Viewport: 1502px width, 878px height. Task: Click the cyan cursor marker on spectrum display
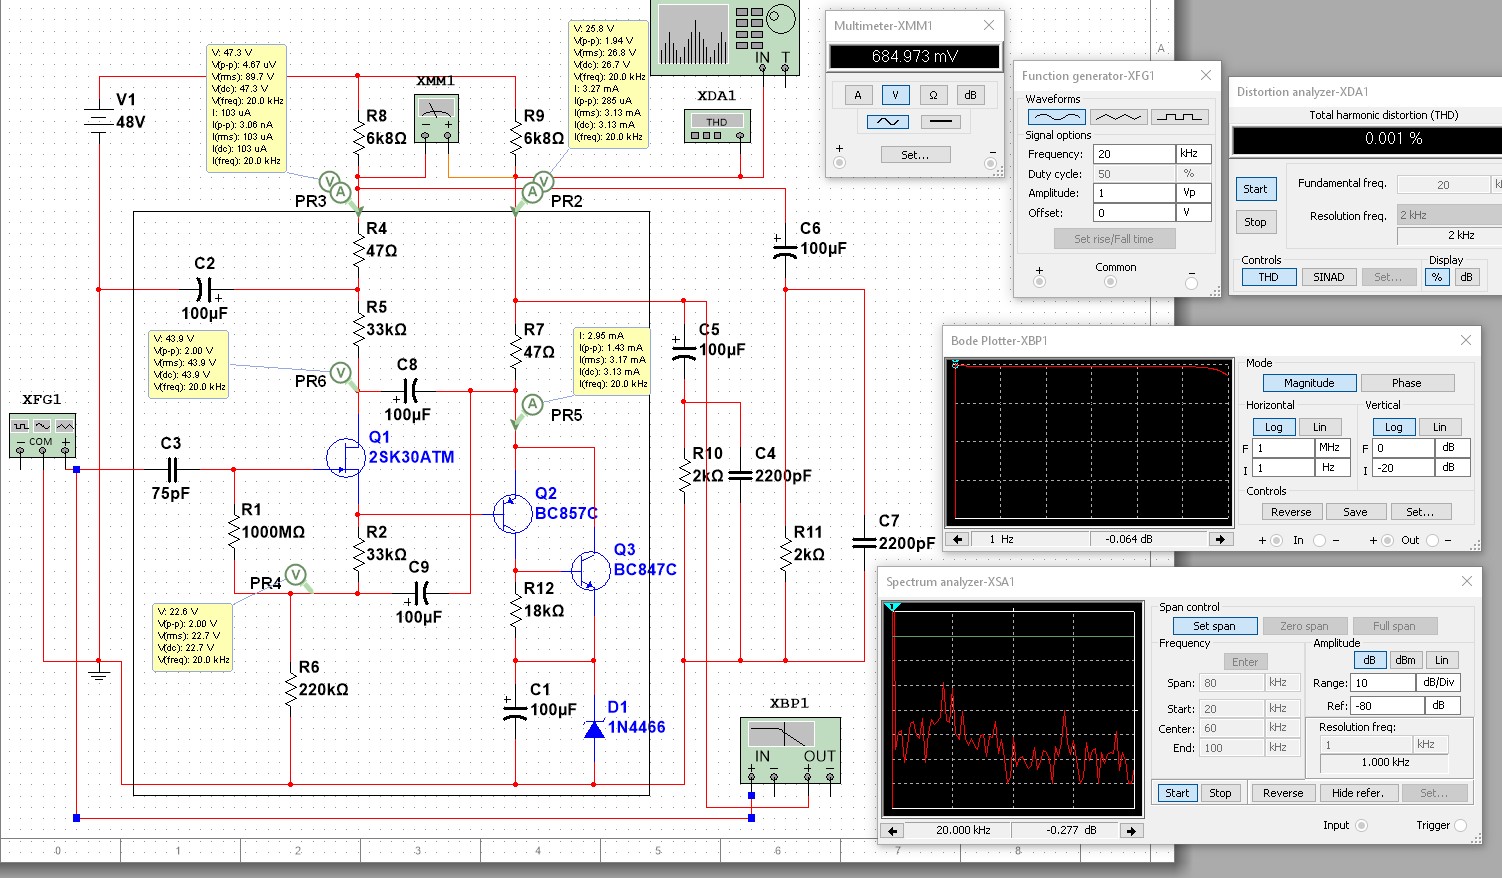pos(893,607)
